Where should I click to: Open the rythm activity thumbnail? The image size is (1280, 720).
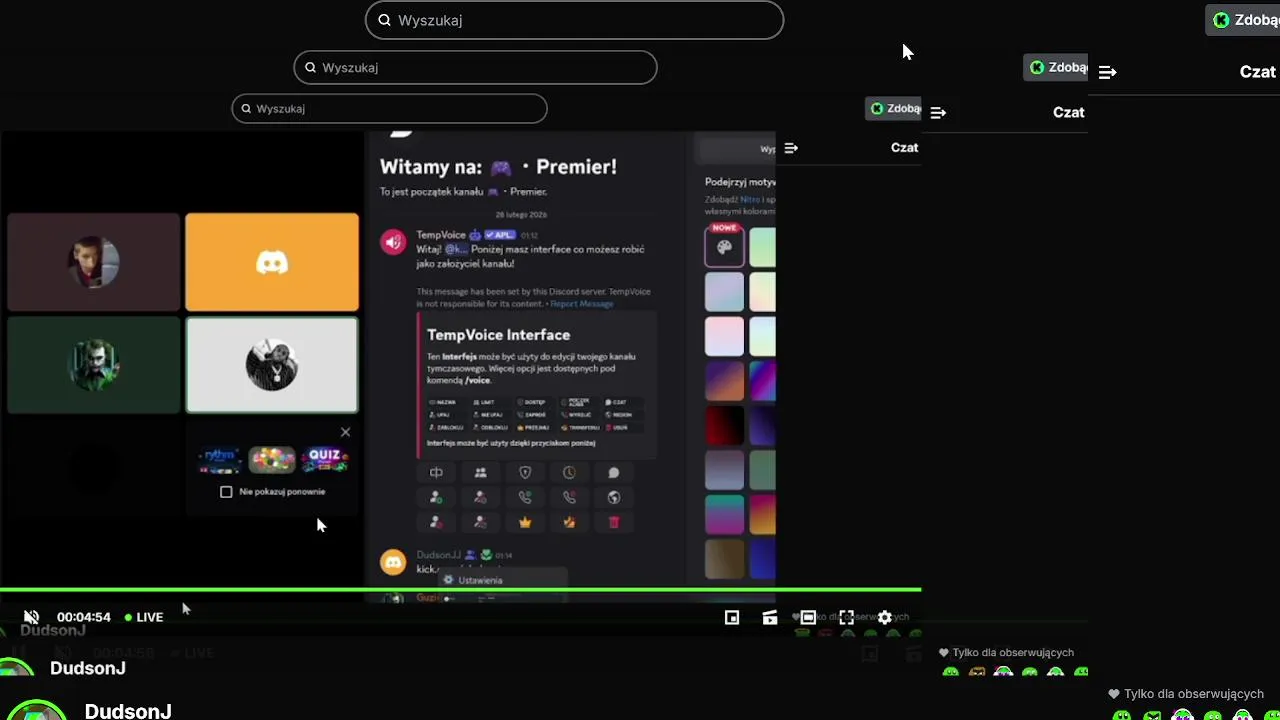(x=219, y=459)
